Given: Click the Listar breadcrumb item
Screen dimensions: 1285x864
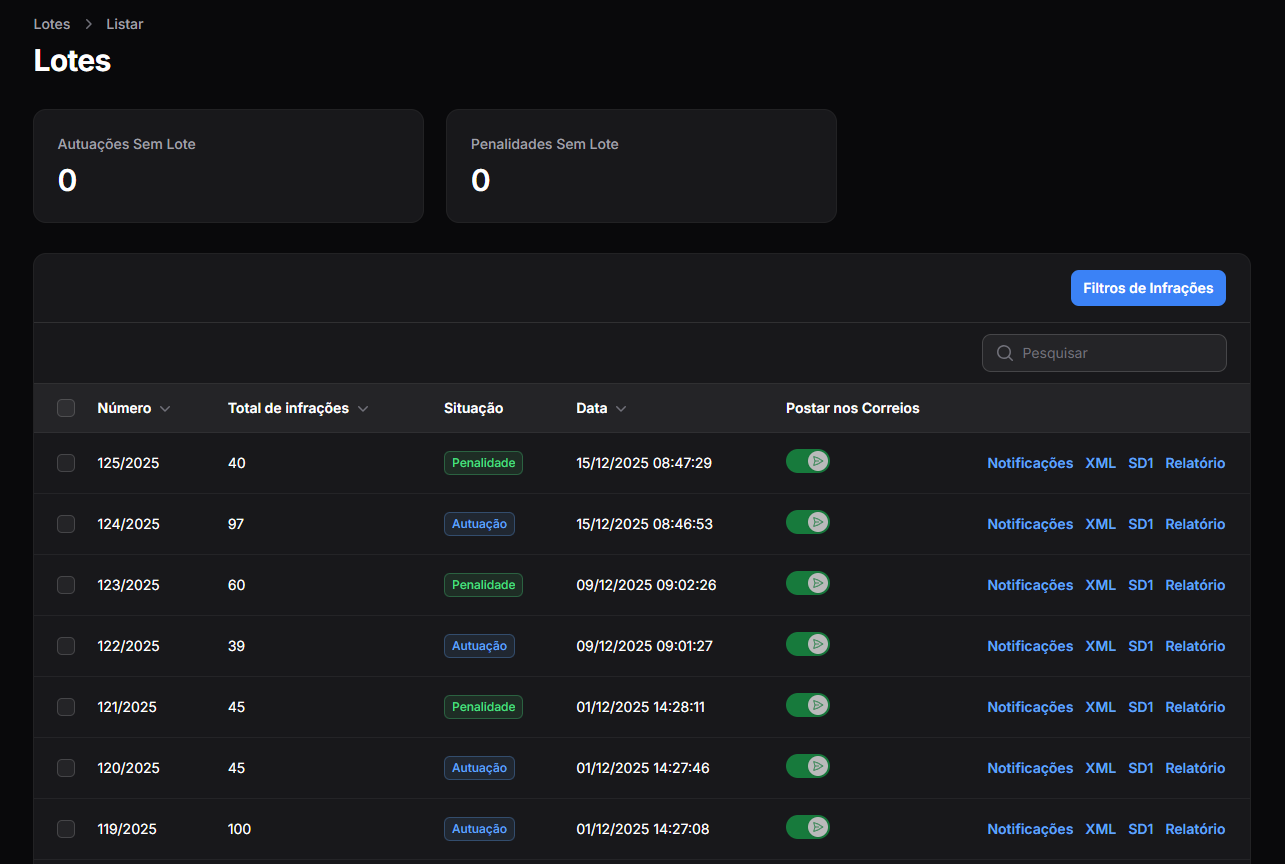Looking at the screenshot, I should (x=125, y=24).
